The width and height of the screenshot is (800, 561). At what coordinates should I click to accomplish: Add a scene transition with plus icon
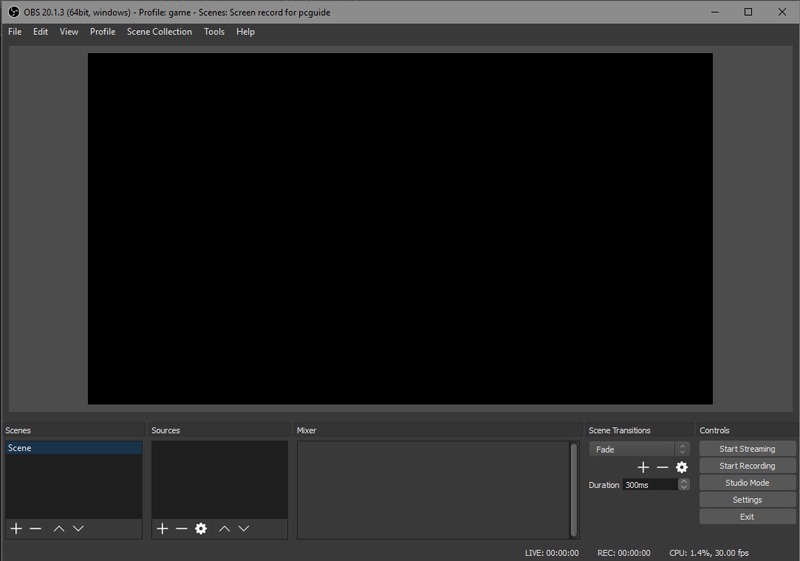point(643,467)
